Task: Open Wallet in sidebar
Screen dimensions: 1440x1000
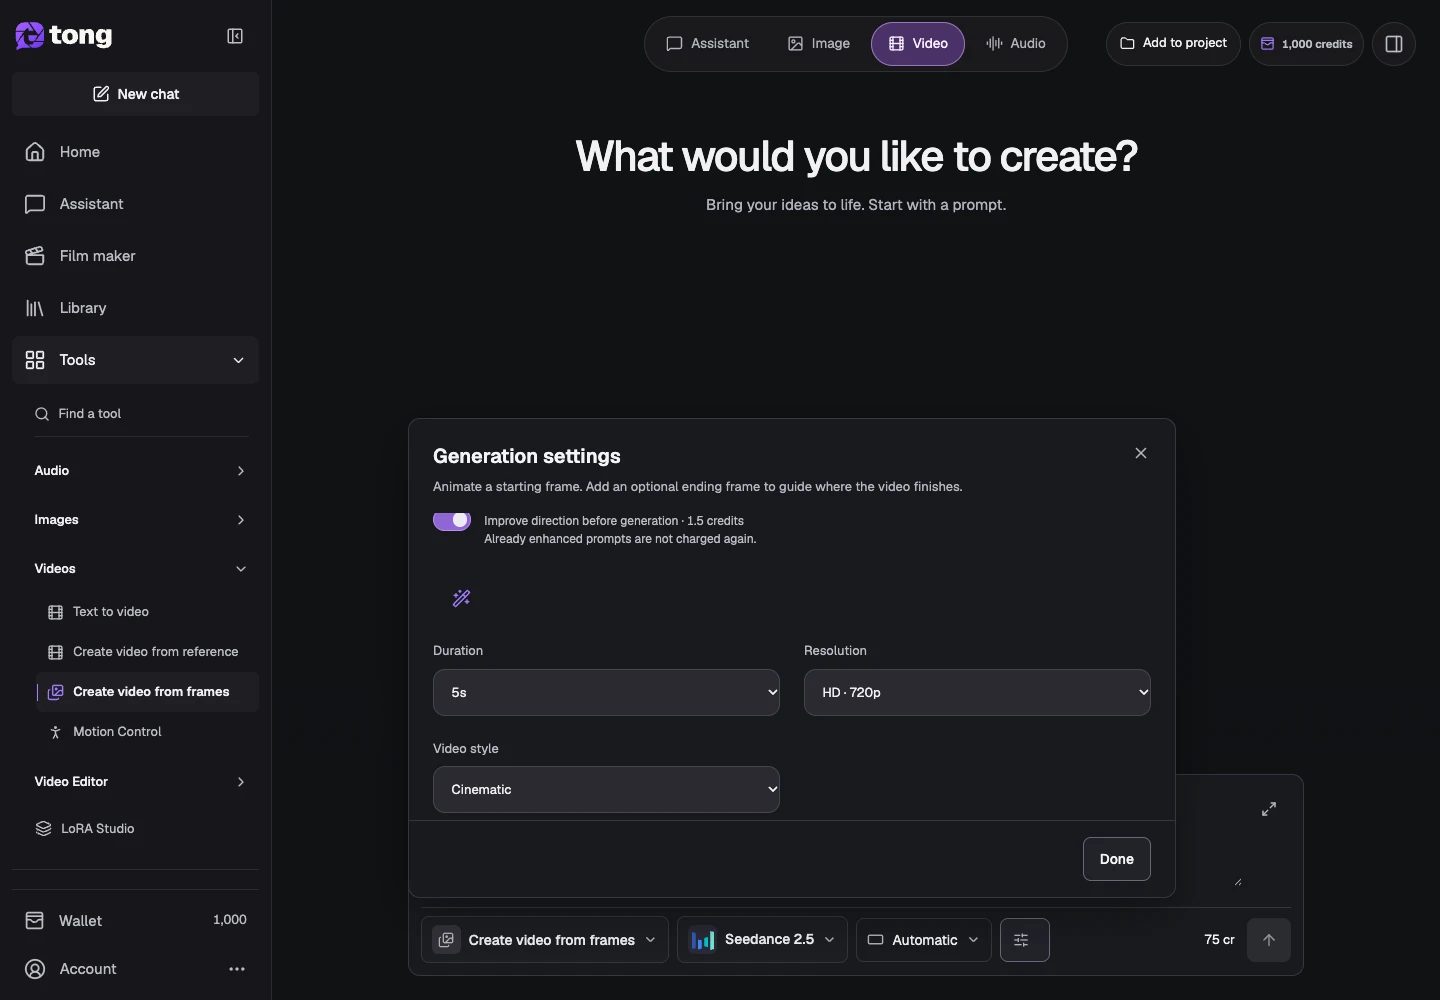Action: tap(135, 920)
